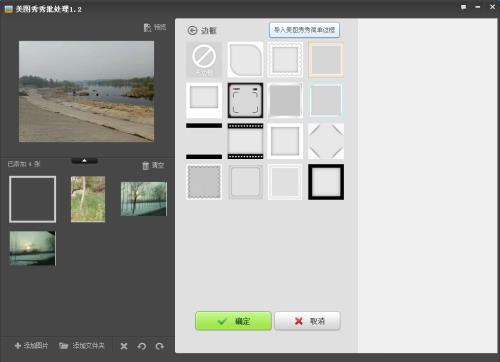Click the add picture plus button
Viewport: 500px width, 362px height.
click(31, 346)
